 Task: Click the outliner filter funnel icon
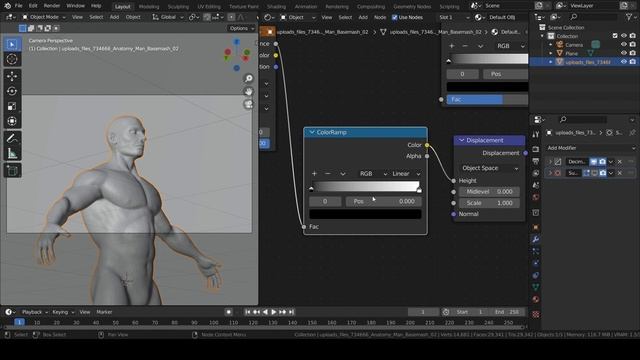(x=629, y=17)
